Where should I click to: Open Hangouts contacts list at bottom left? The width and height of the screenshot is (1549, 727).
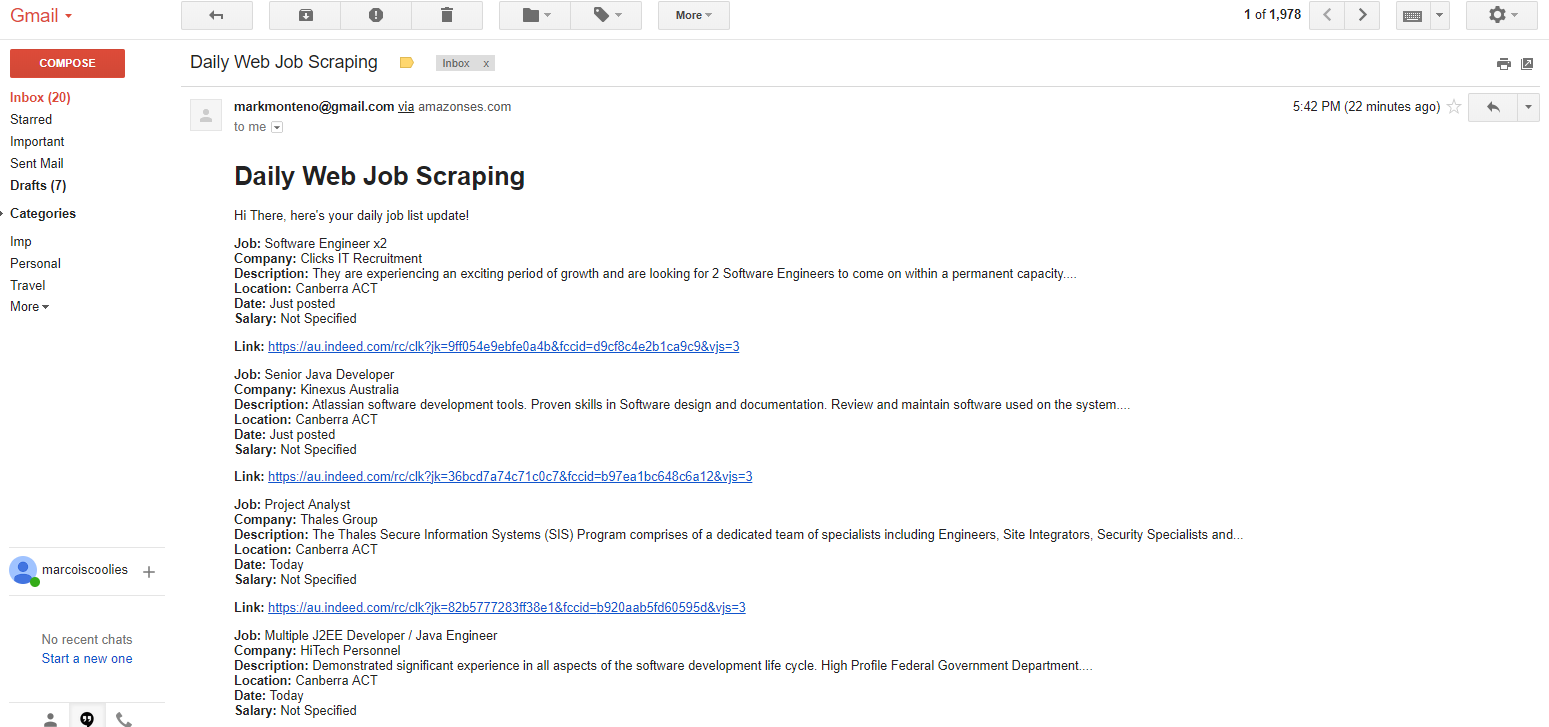(49, 717)
